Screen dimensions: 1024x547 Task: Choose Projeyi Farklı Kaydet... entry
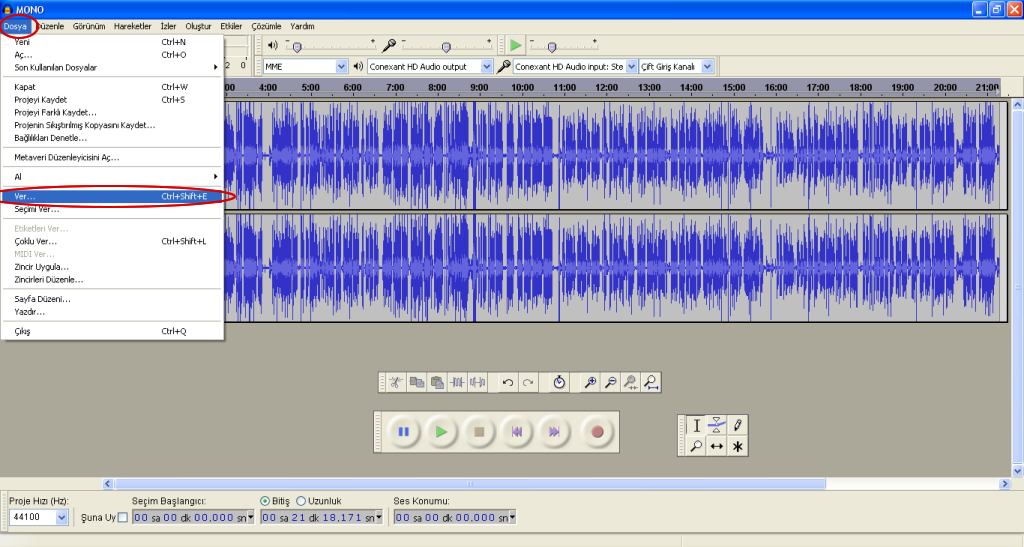point(112,112)
